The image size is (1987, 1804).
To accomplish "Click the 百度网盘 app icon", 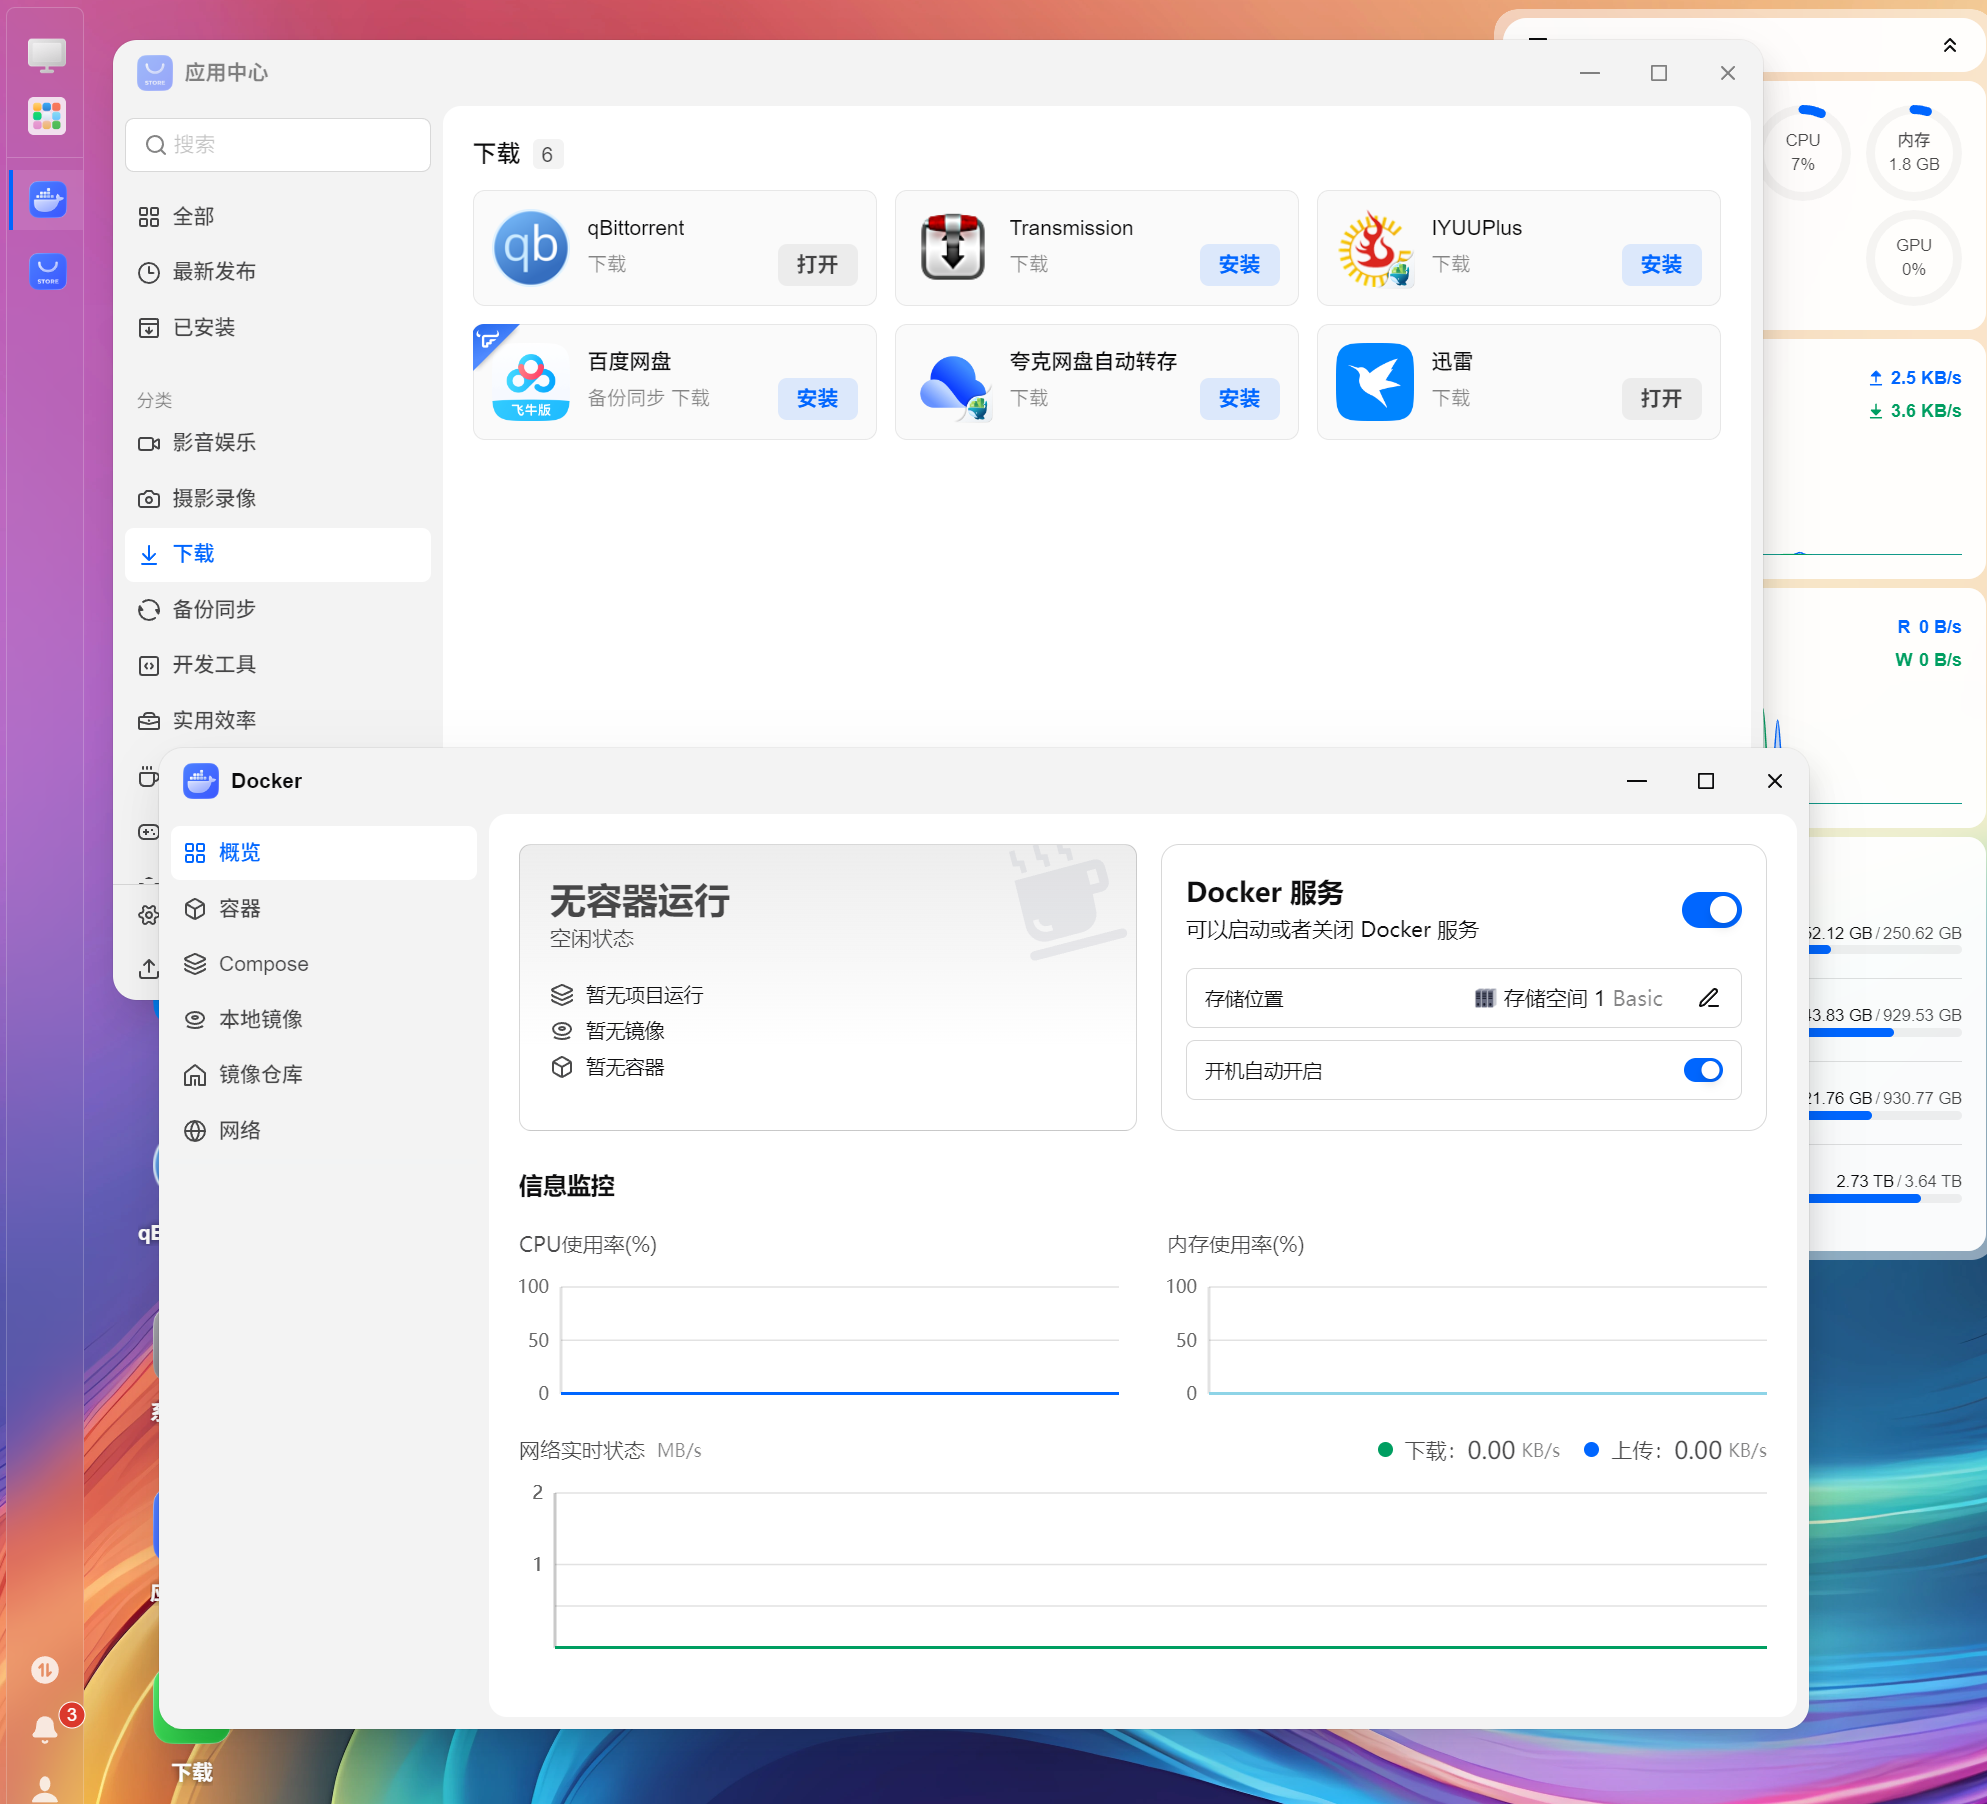I will [531, 382].
